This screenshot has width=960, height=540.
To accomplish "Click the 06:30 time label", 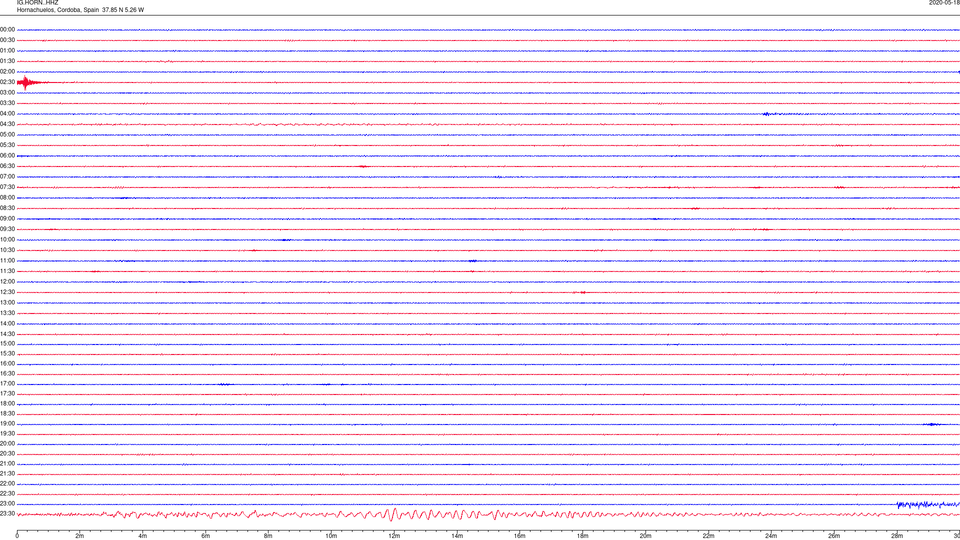I will pos(7,167).
